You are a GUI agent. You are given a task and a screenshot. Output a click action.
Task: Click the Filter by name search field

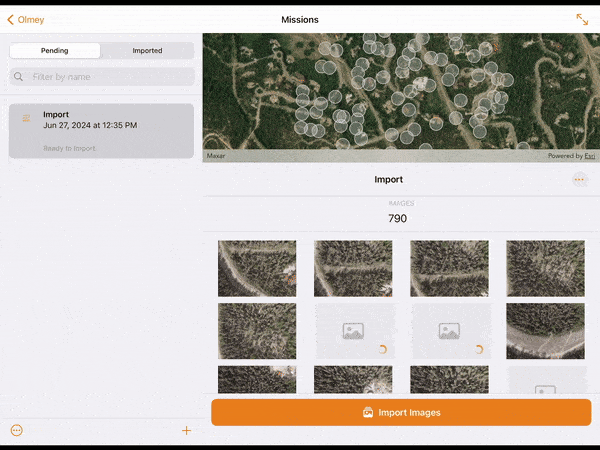pos(102,77)
